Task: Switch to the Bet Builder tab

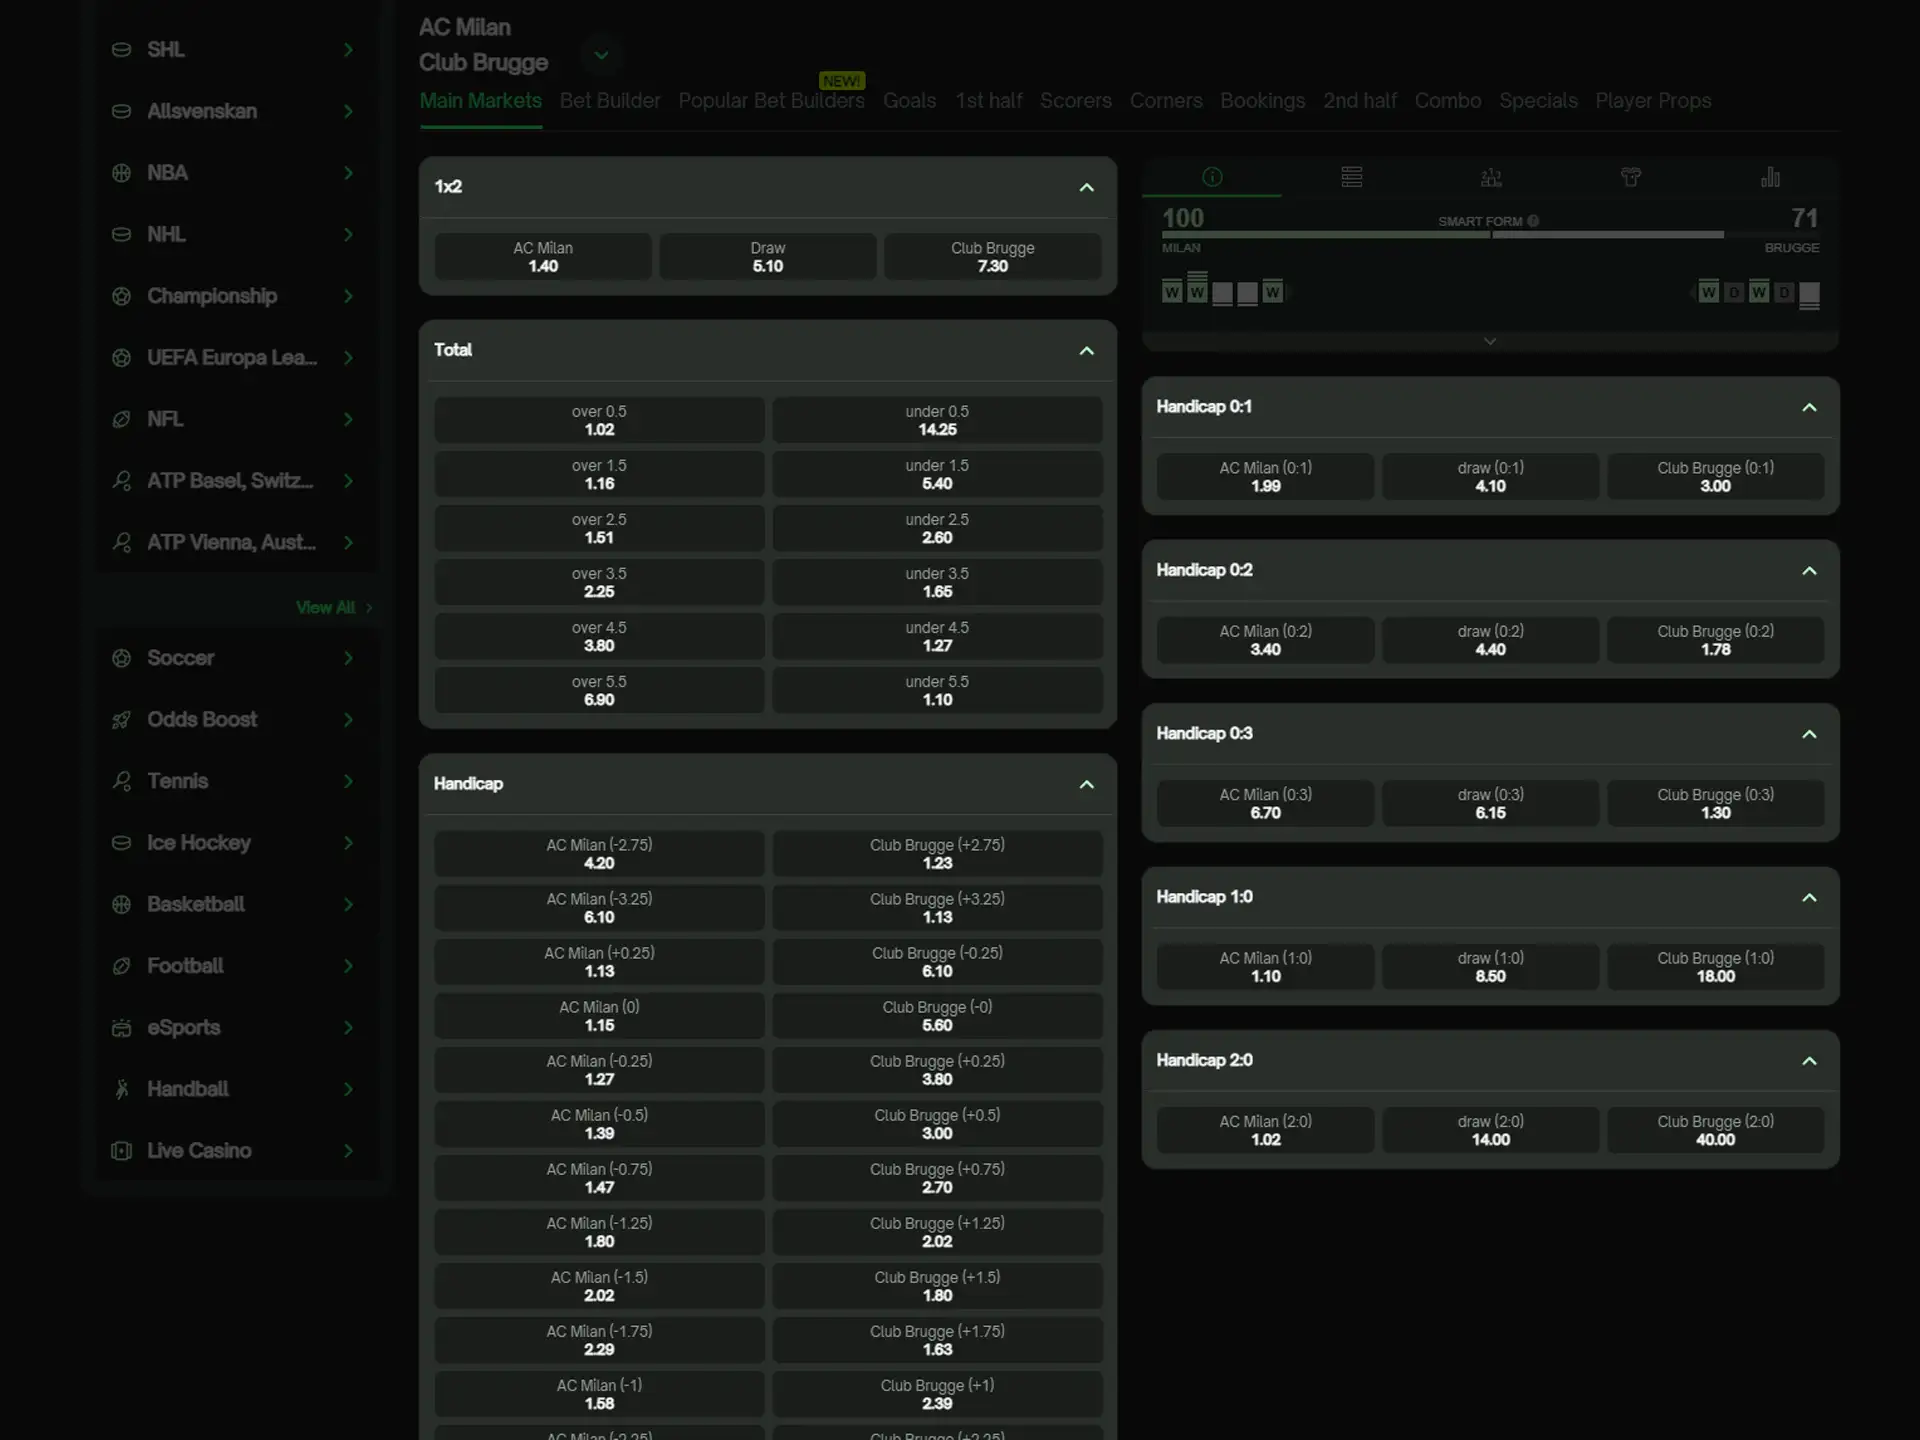Action: point(611,100)
